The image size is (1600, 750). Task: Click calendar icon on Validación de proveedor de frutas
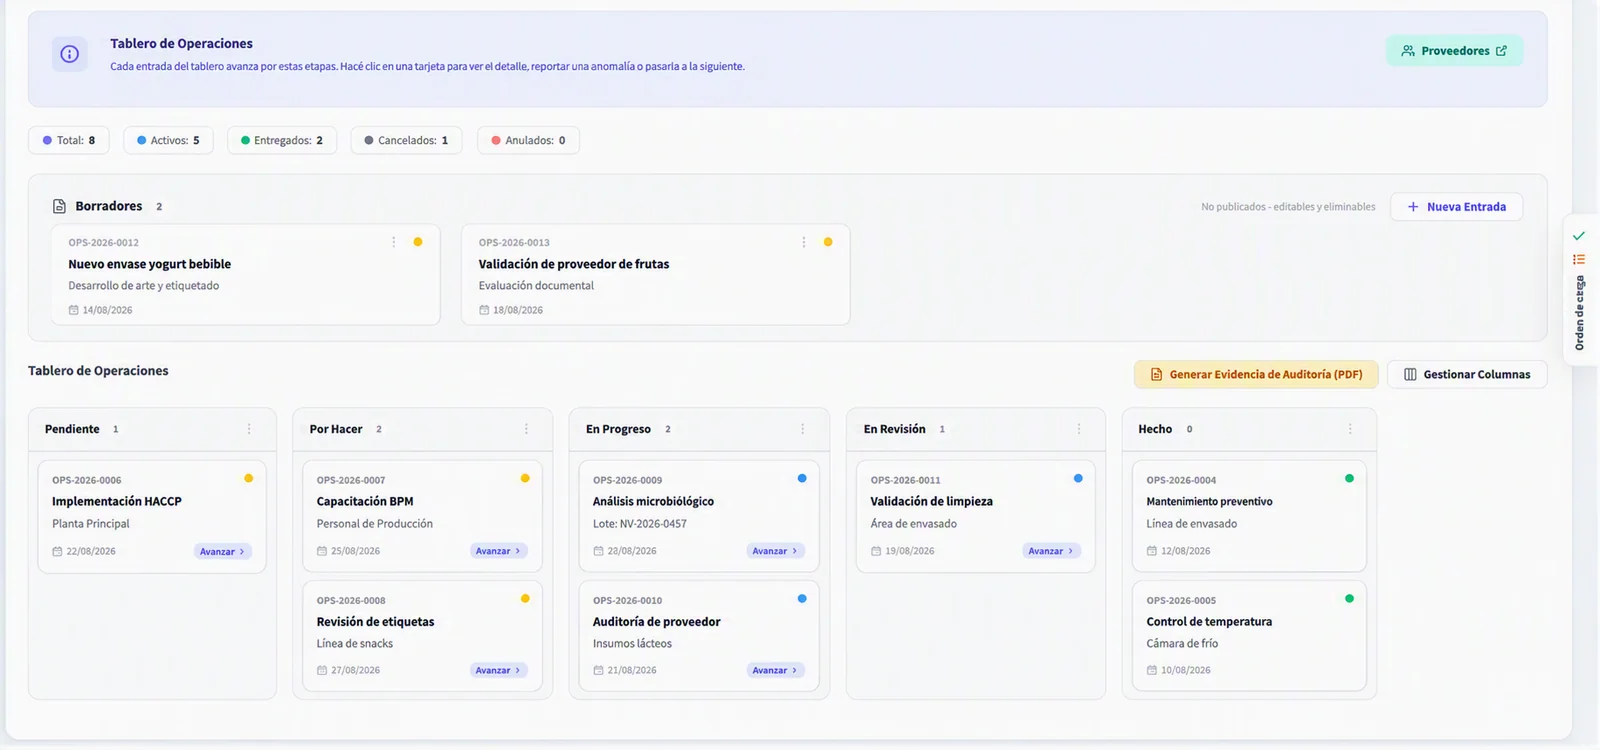coord(484,310)
